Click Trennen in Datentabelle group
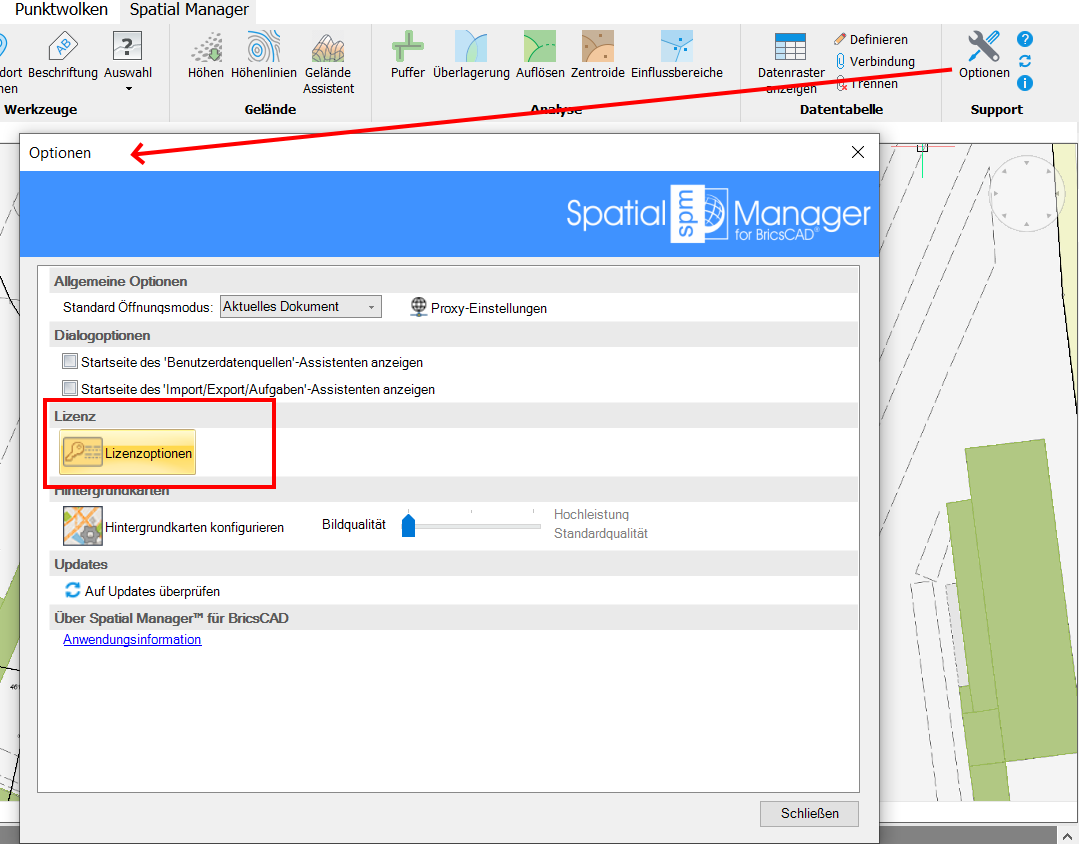The image size is (1079, 844). tap(866, 83)
